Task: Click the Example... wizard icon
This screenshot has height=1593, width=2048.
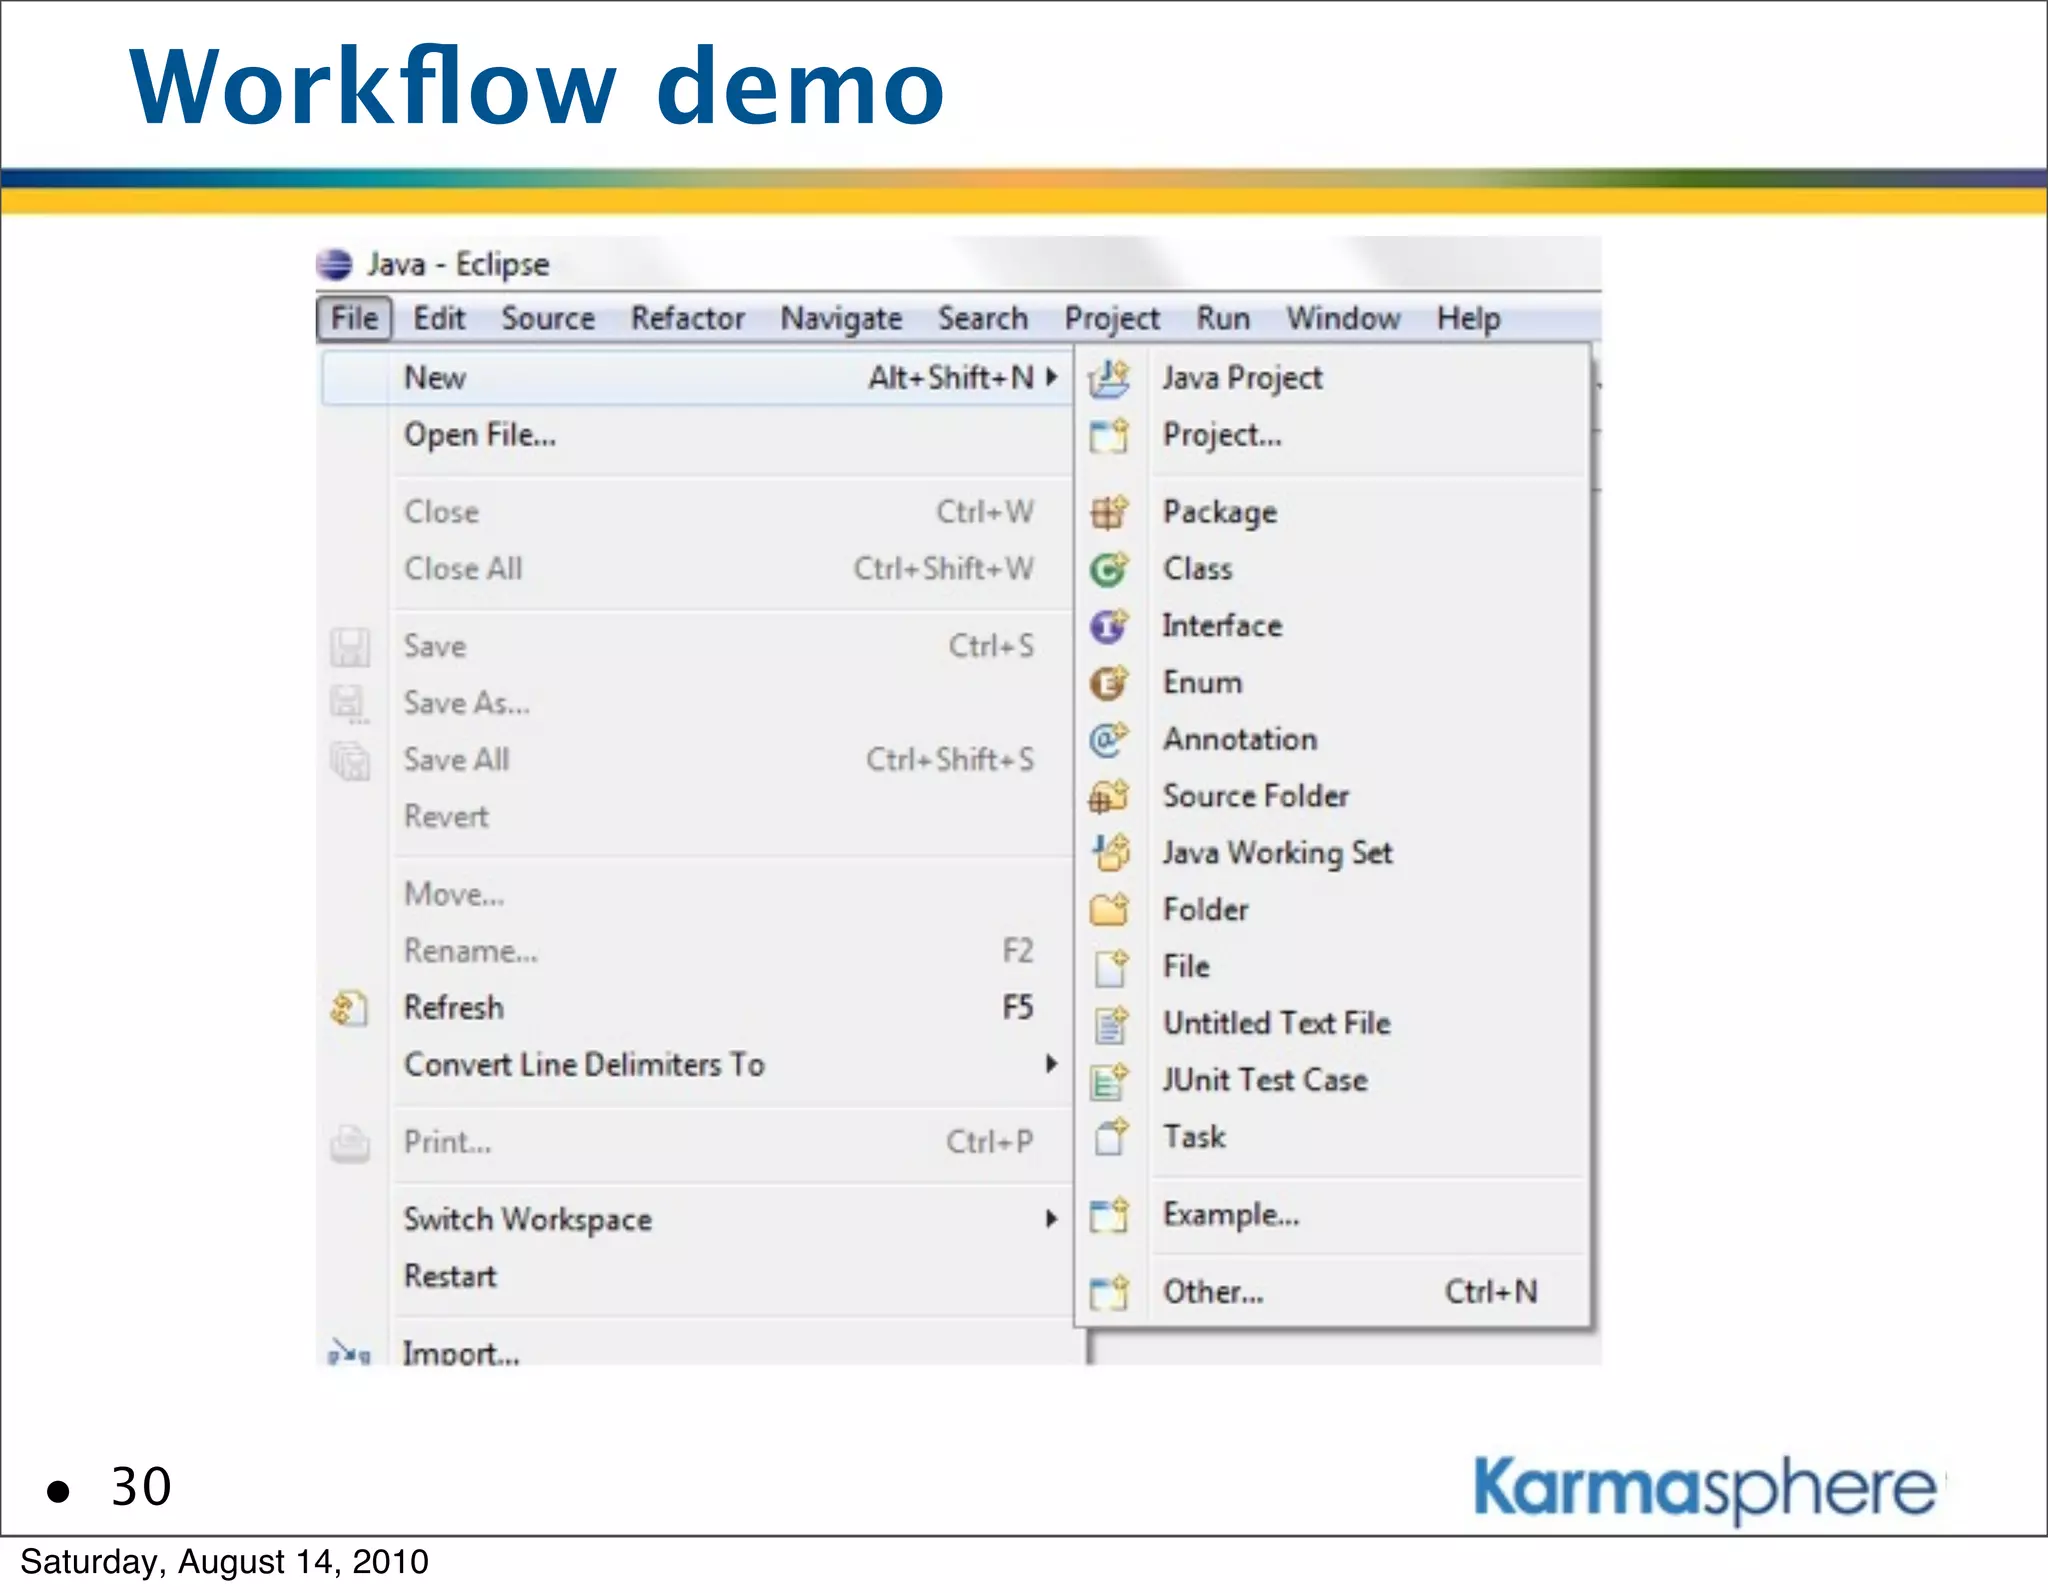Action: [x=1109, y=1215]
